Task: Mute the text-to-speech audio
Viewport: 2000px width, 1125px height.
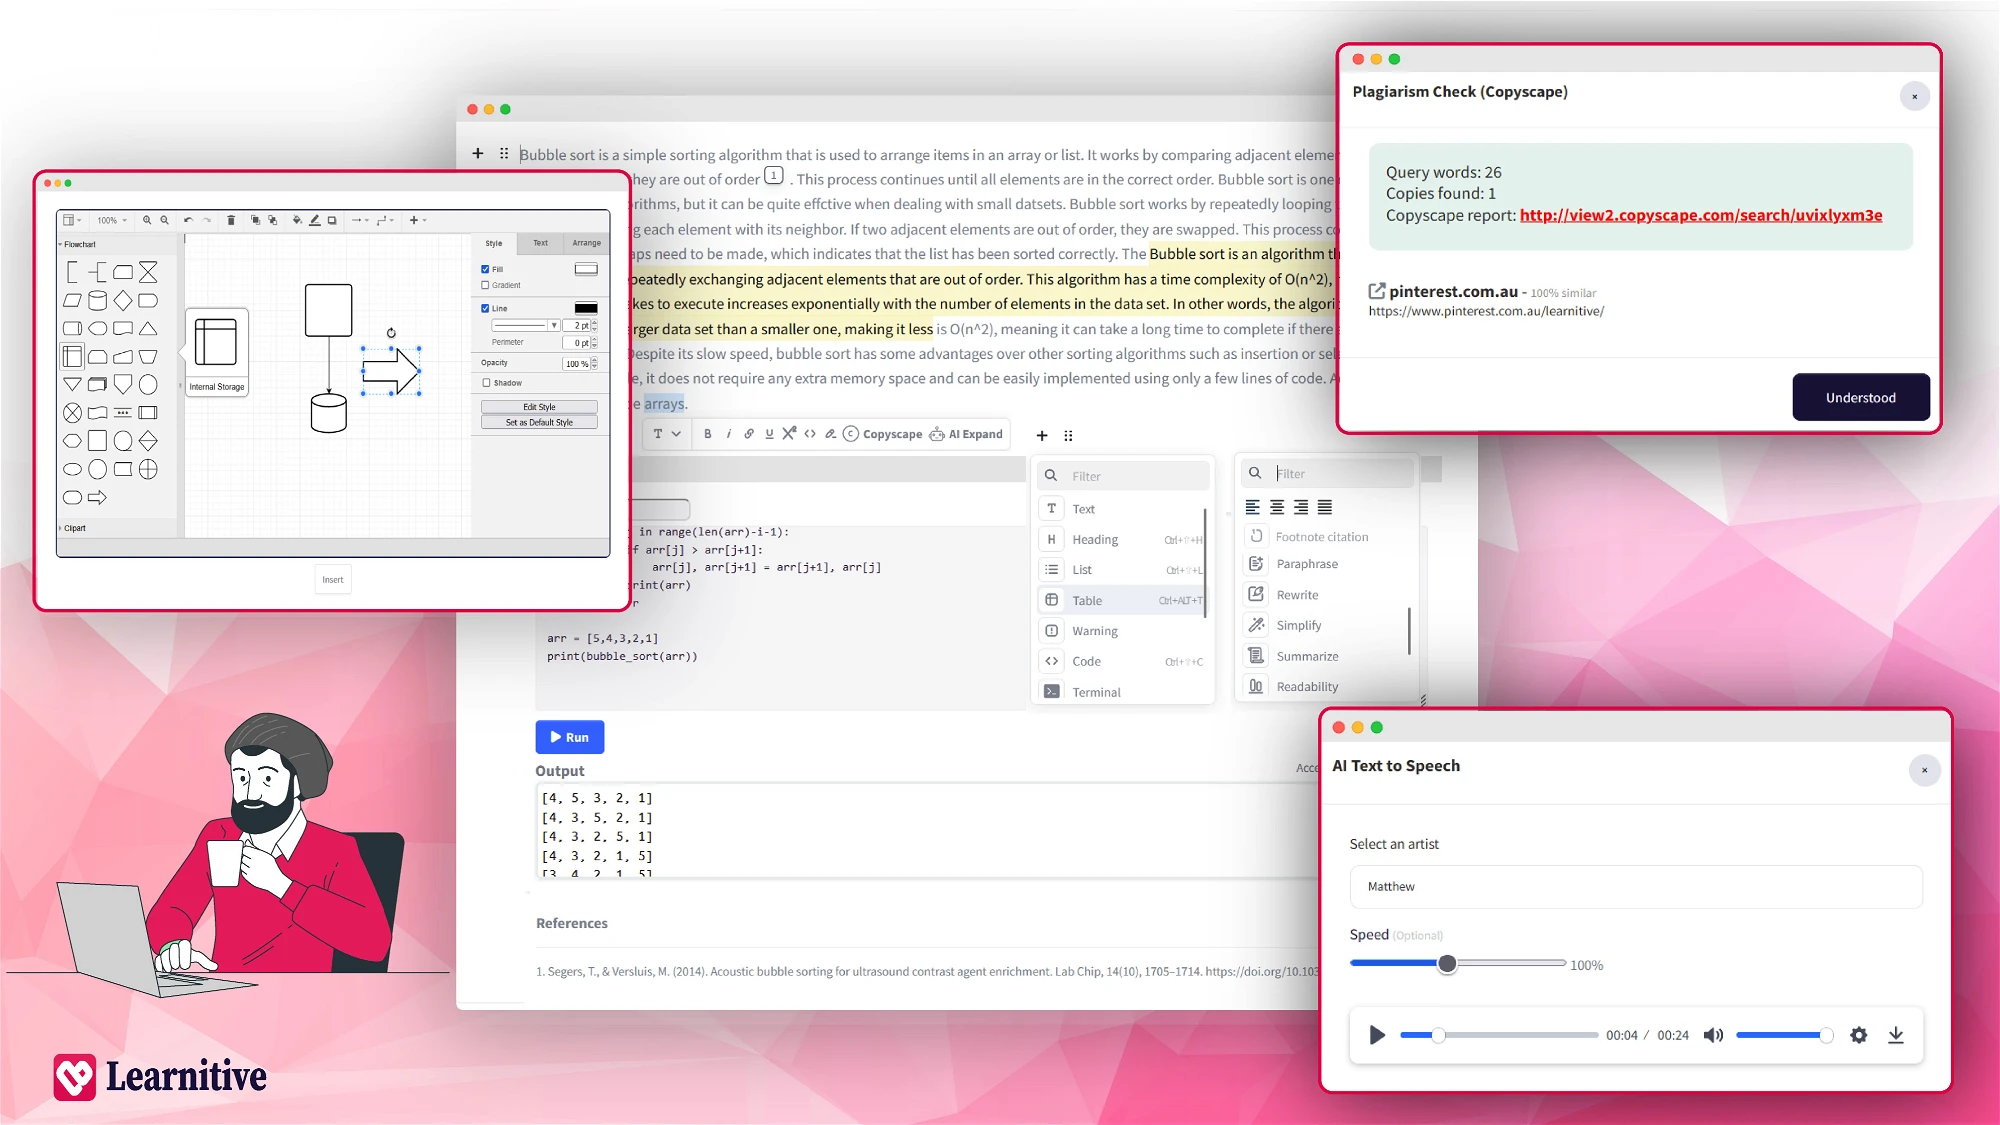Action: (1713, 1035)
